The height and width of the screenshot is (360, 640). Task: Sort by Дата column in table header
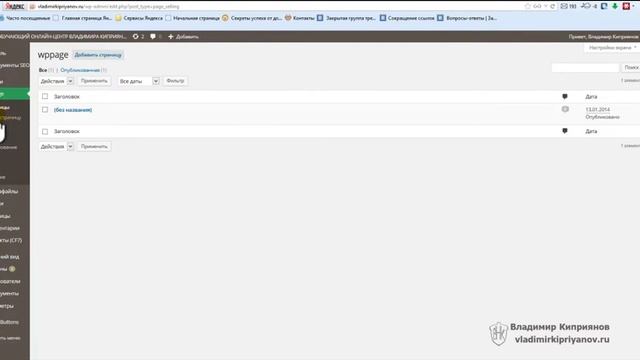tap(591, 97)
